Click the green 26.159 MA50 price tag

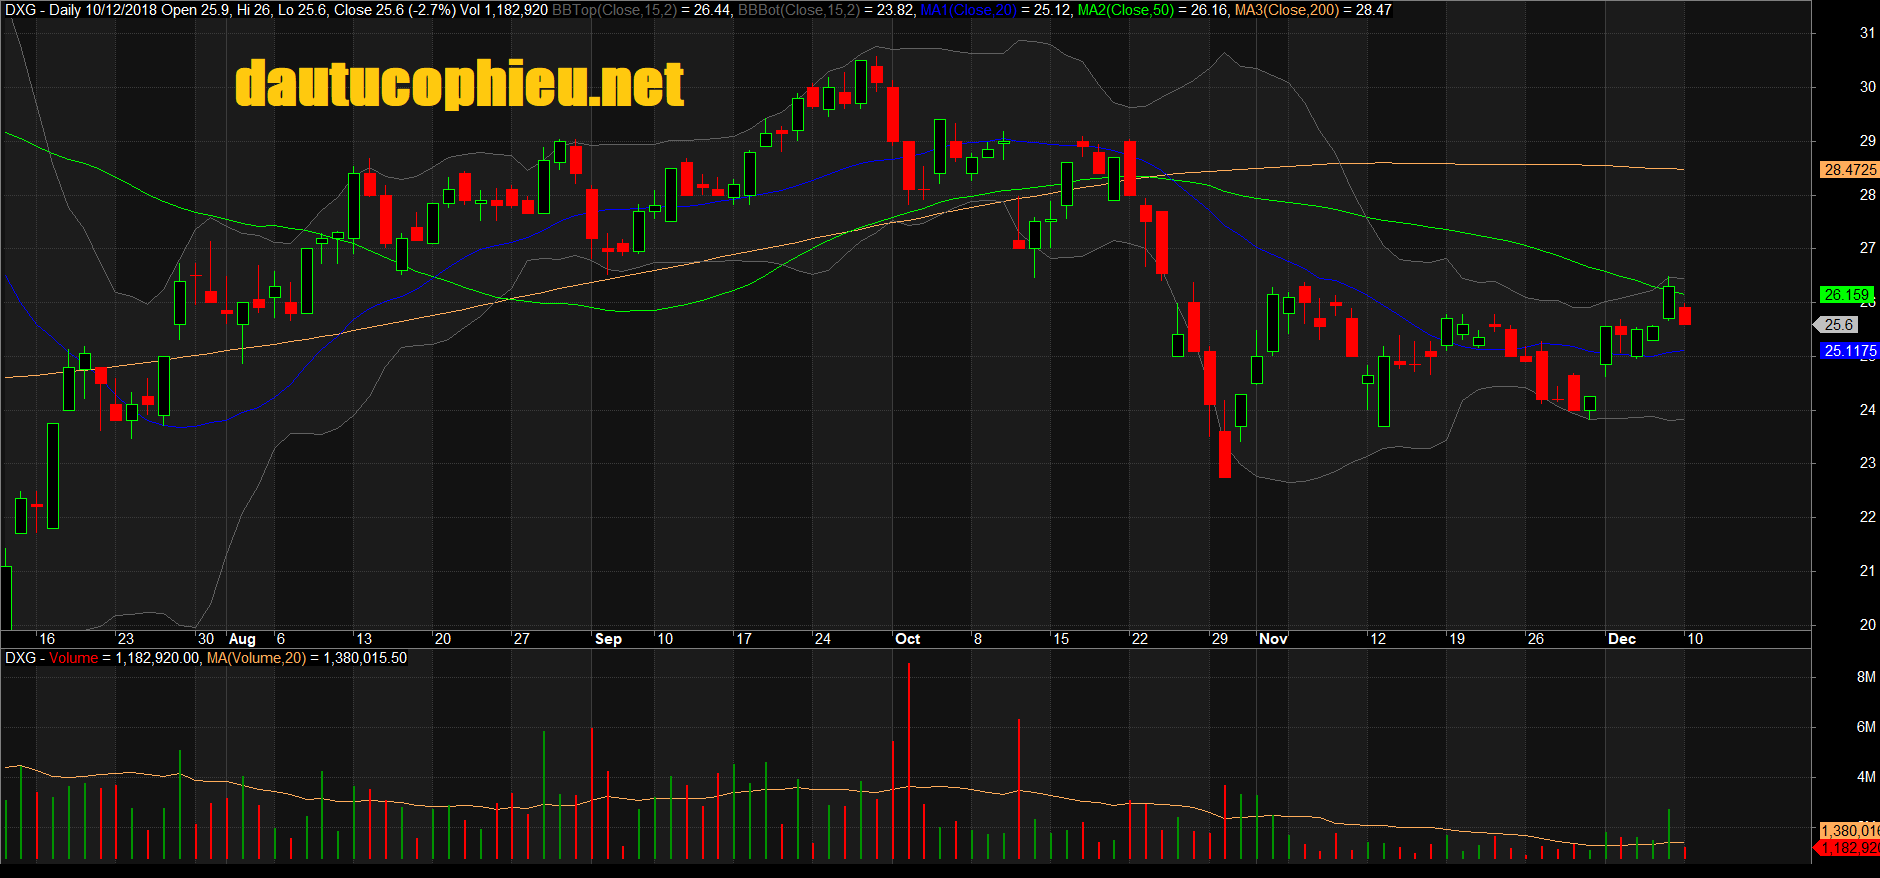pyautogui.click(x=1846, y=295)
